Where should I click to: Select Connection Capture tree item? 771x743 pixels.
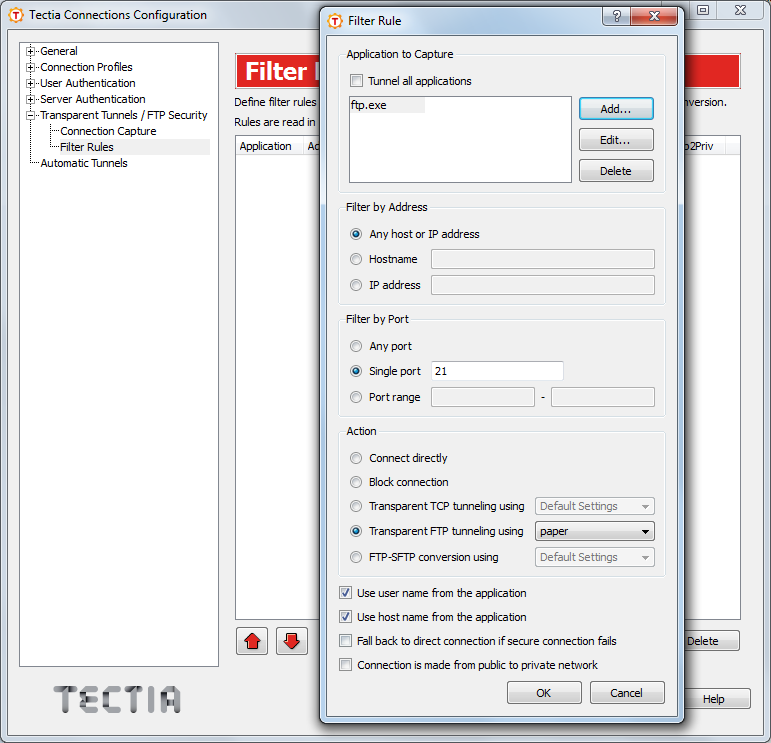point(108,131)
